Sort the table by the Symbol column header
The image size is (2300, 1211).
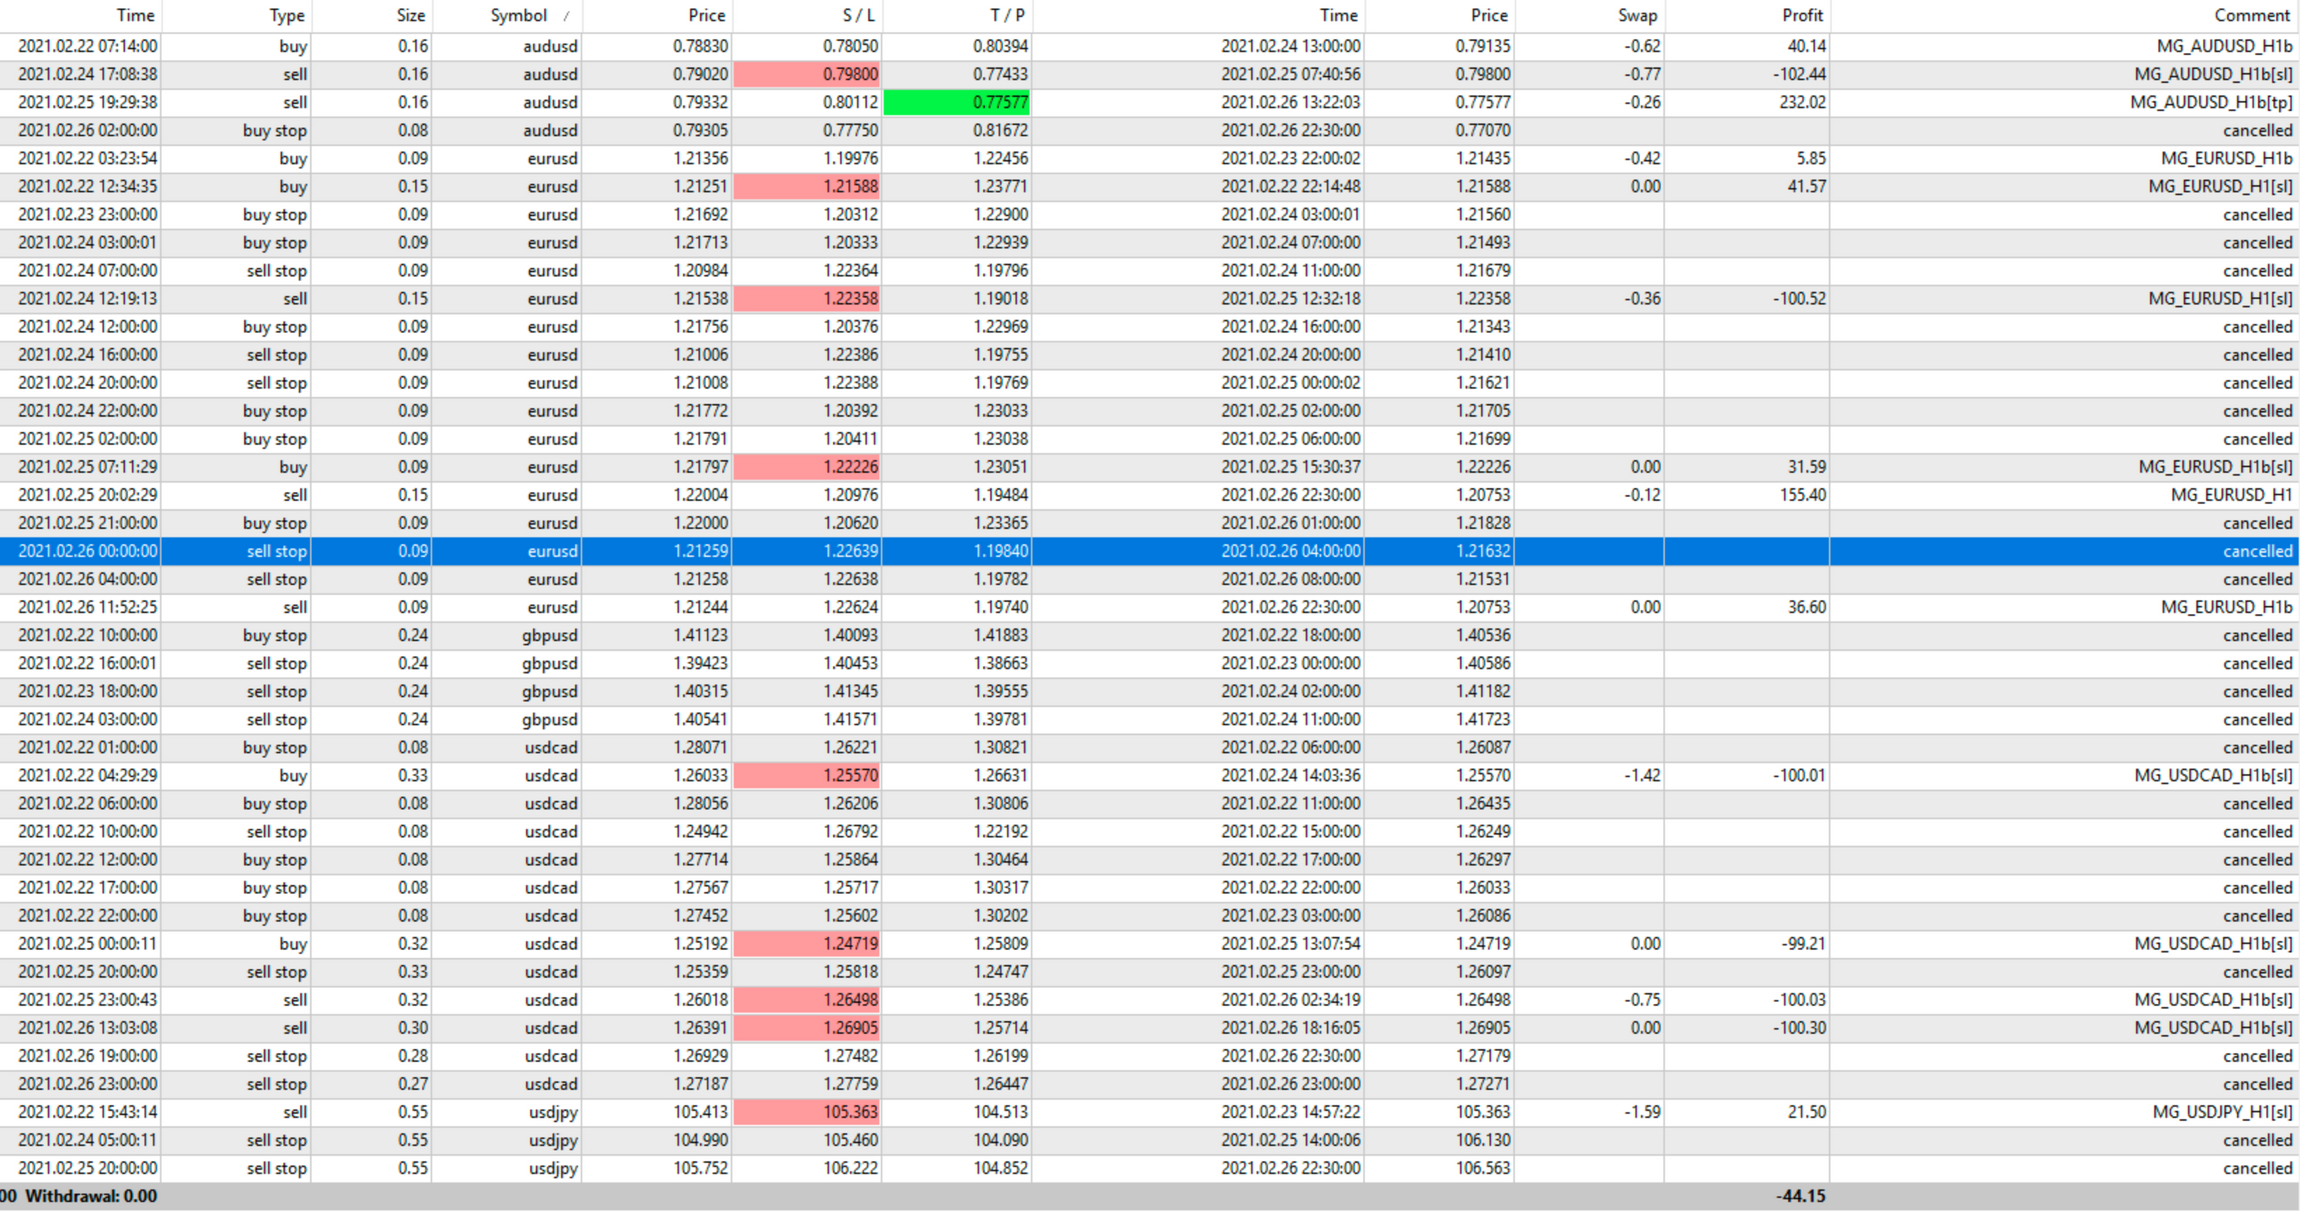518,15
